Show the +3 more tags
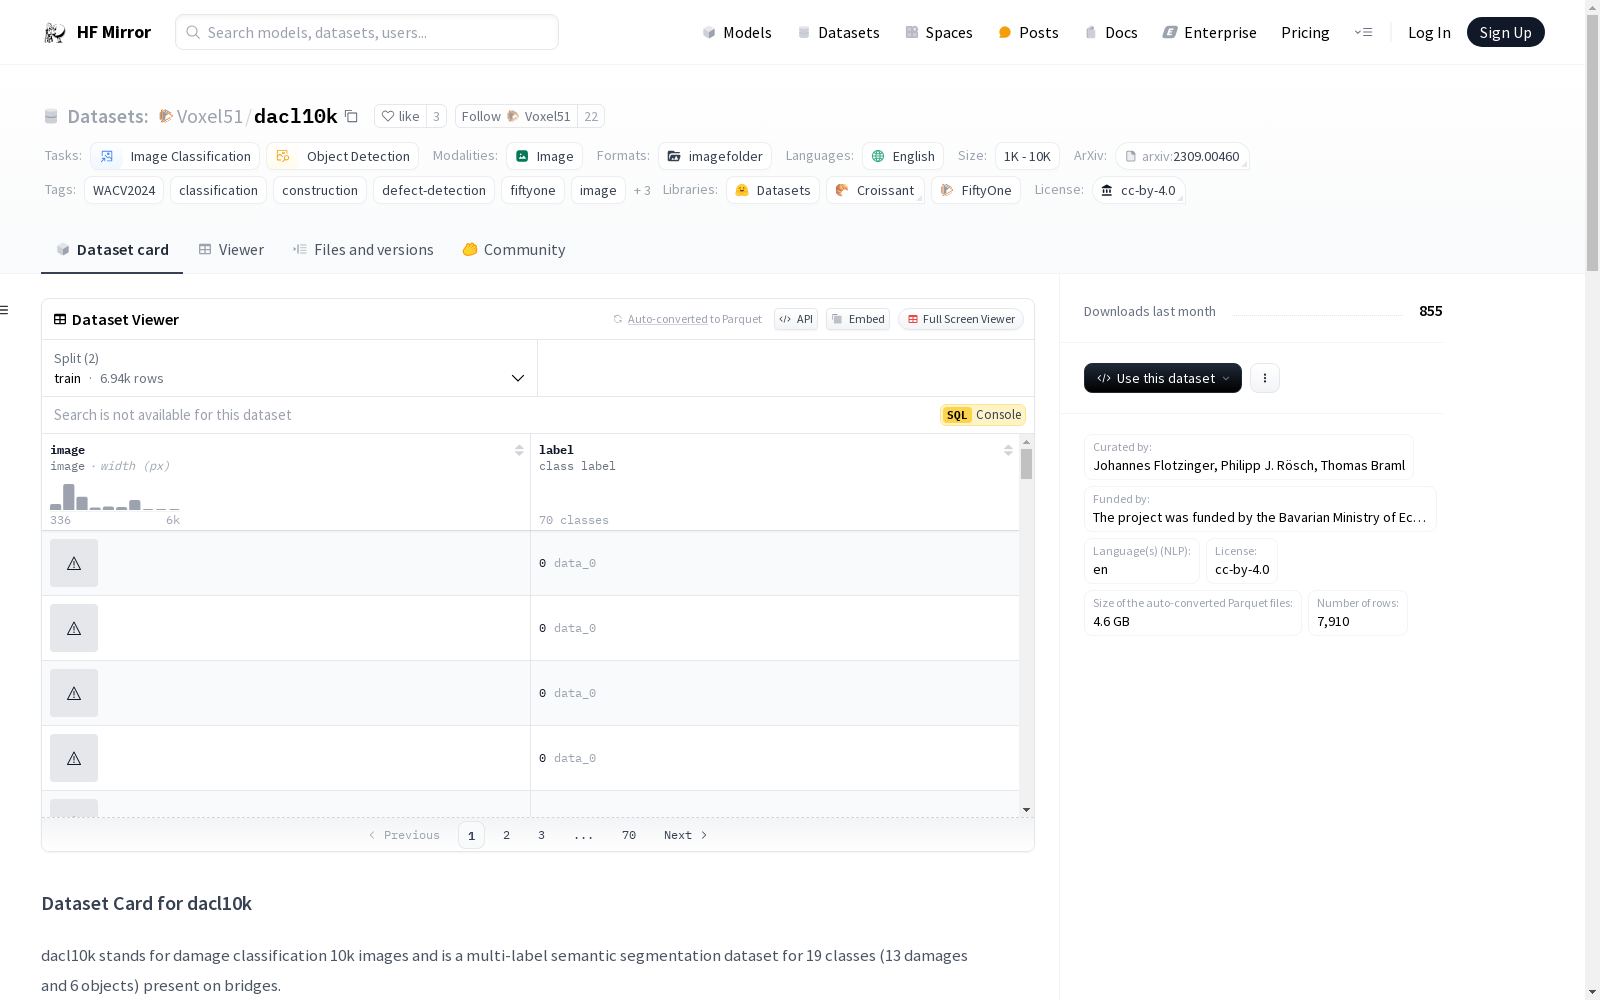 [x=642, y=190]
